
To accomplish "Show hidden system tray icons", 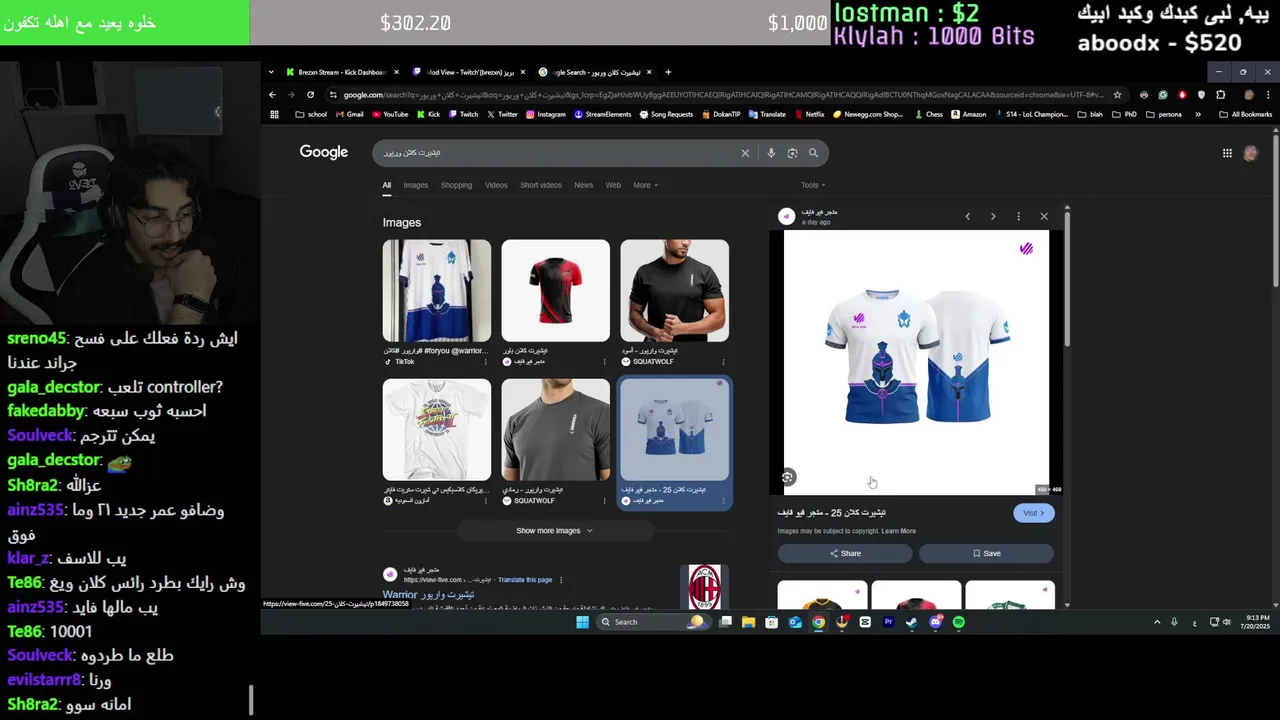I will pos(1157,622).
